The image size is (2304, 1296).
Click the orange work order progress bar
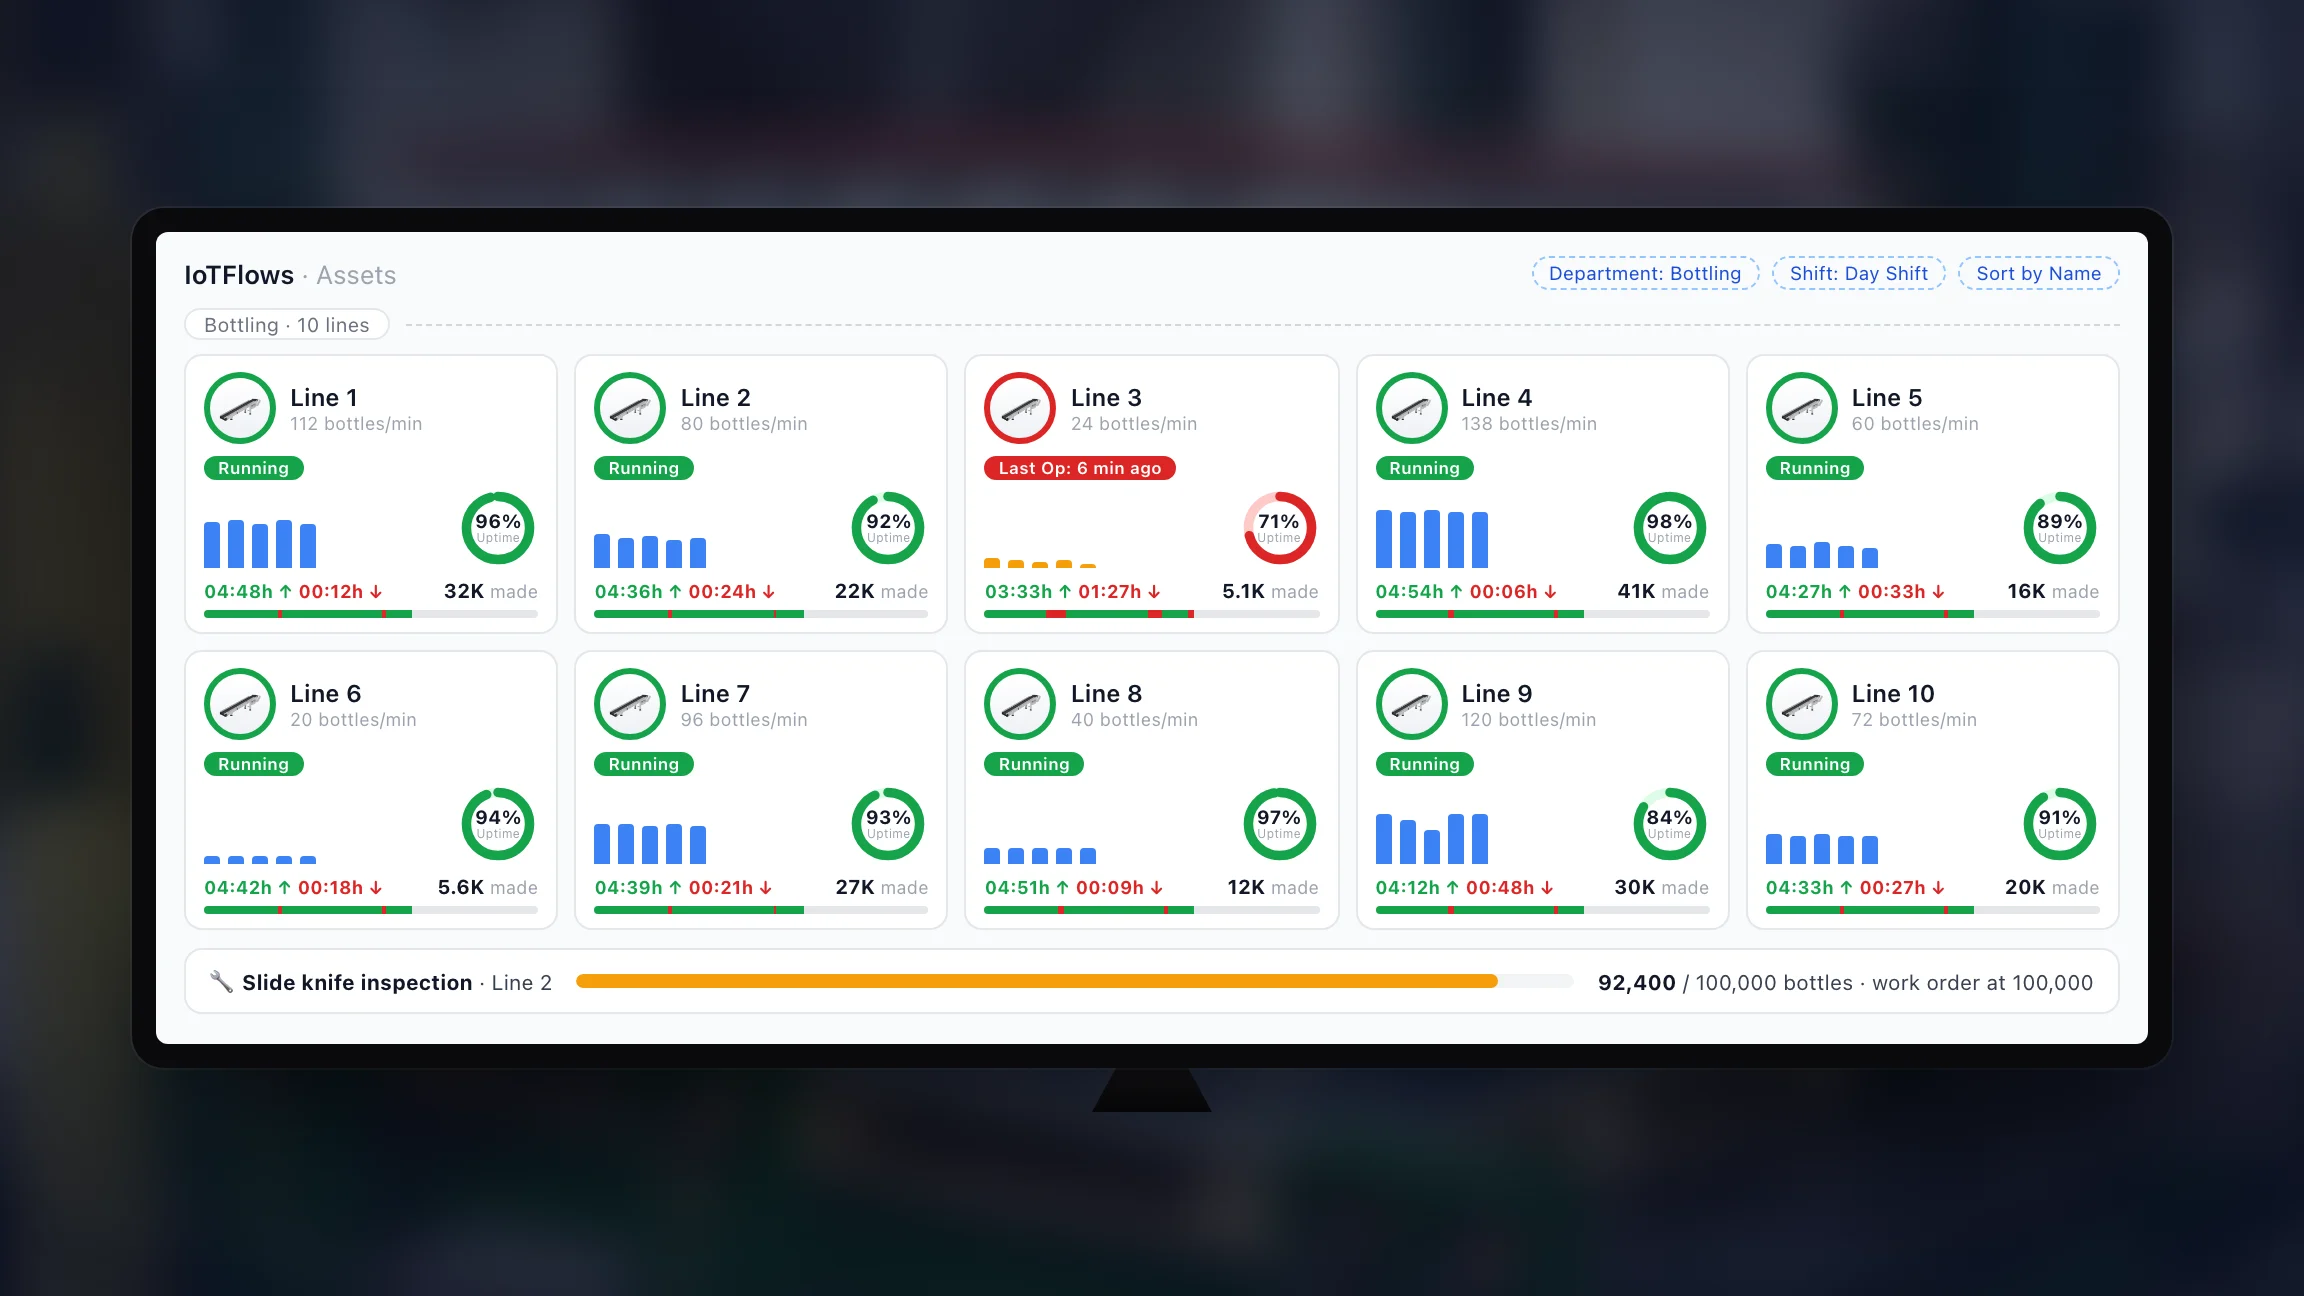coord(1074,981)
